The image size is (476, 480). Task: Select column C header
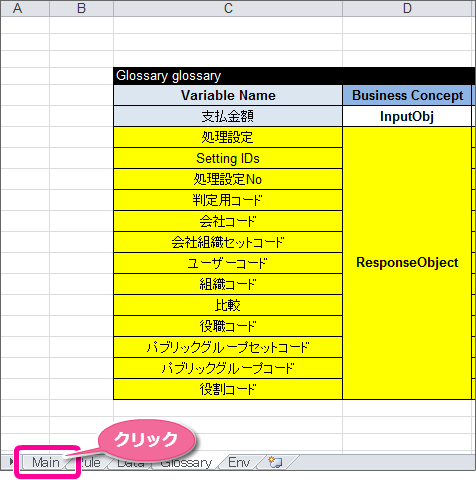[228, 8]
